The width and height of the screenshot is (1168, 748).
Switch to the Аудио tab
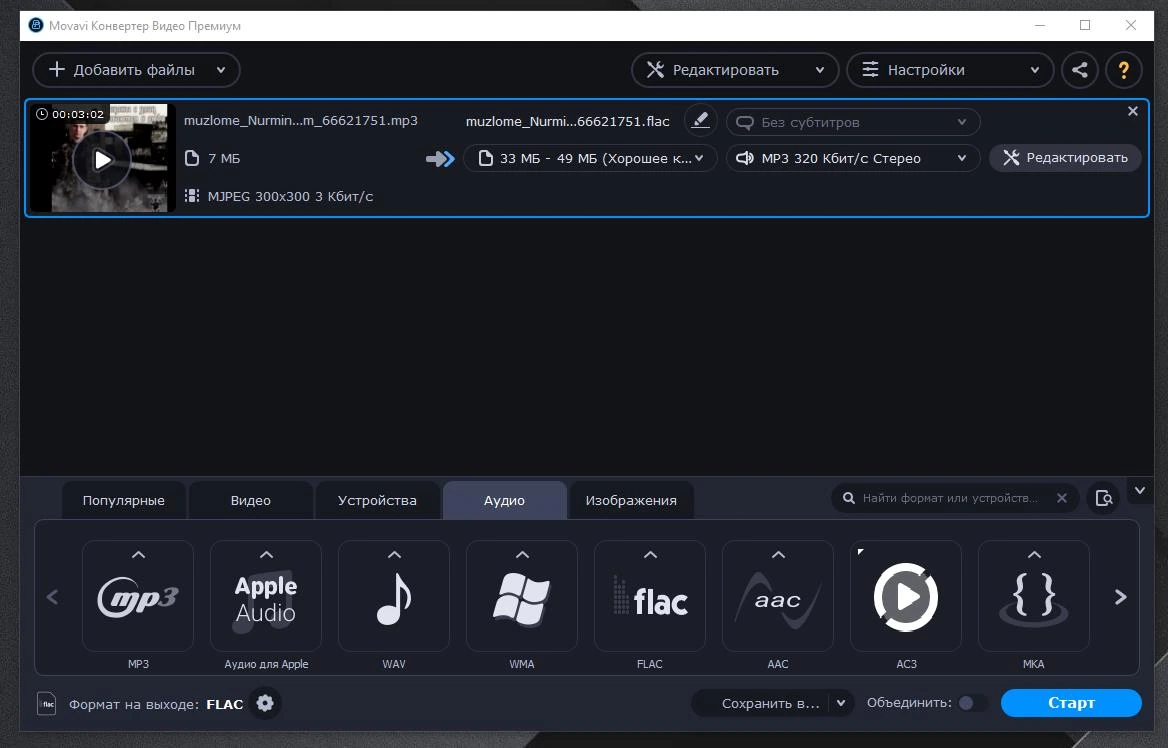pyautogui.click(x=504, y=500)
